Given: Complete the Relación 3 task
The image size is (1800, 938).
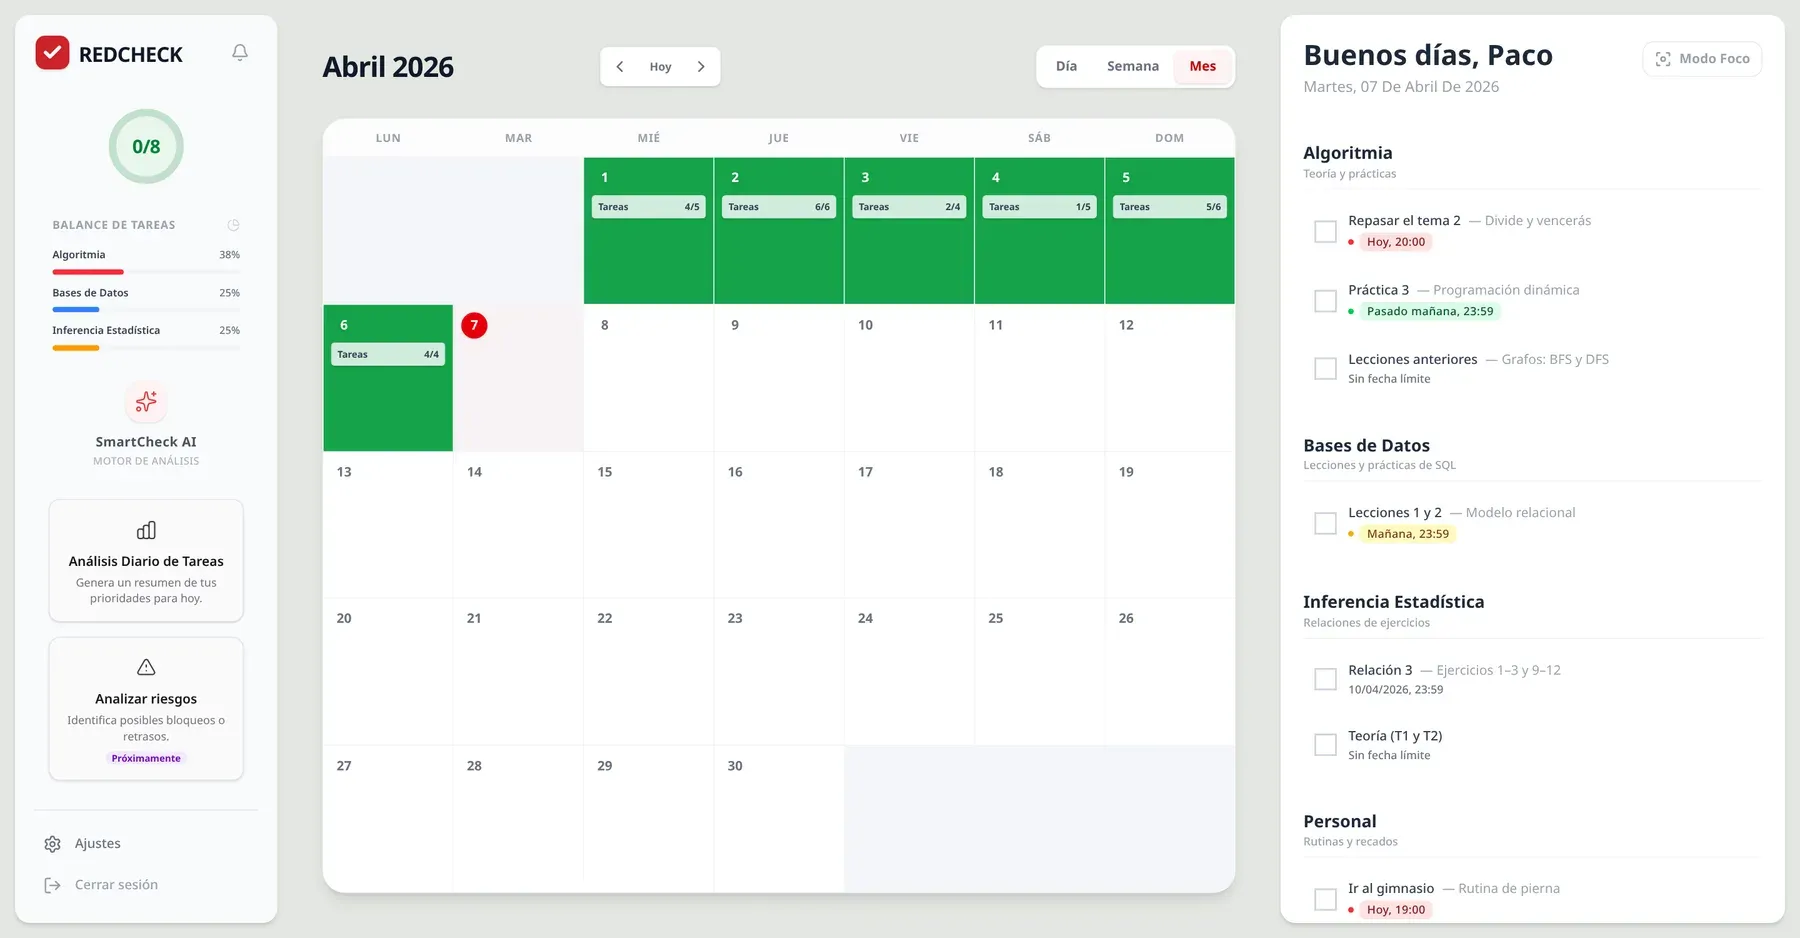Looking at the screenshot, I should [1325, 679].
